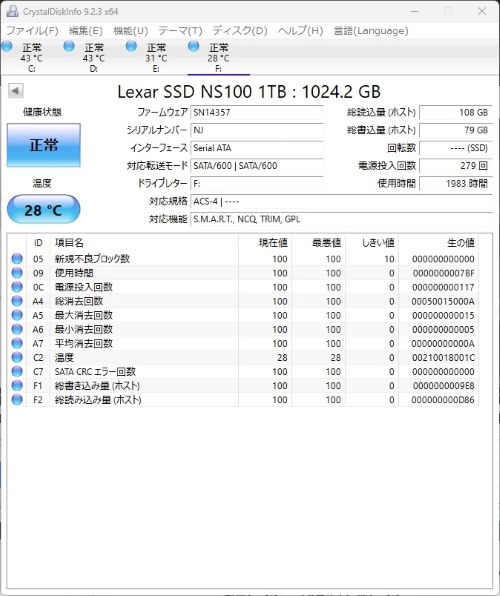Switch to the E: drive 31 °C tab
This screenshot has width=500, height=596.
[x=156, y=58]
